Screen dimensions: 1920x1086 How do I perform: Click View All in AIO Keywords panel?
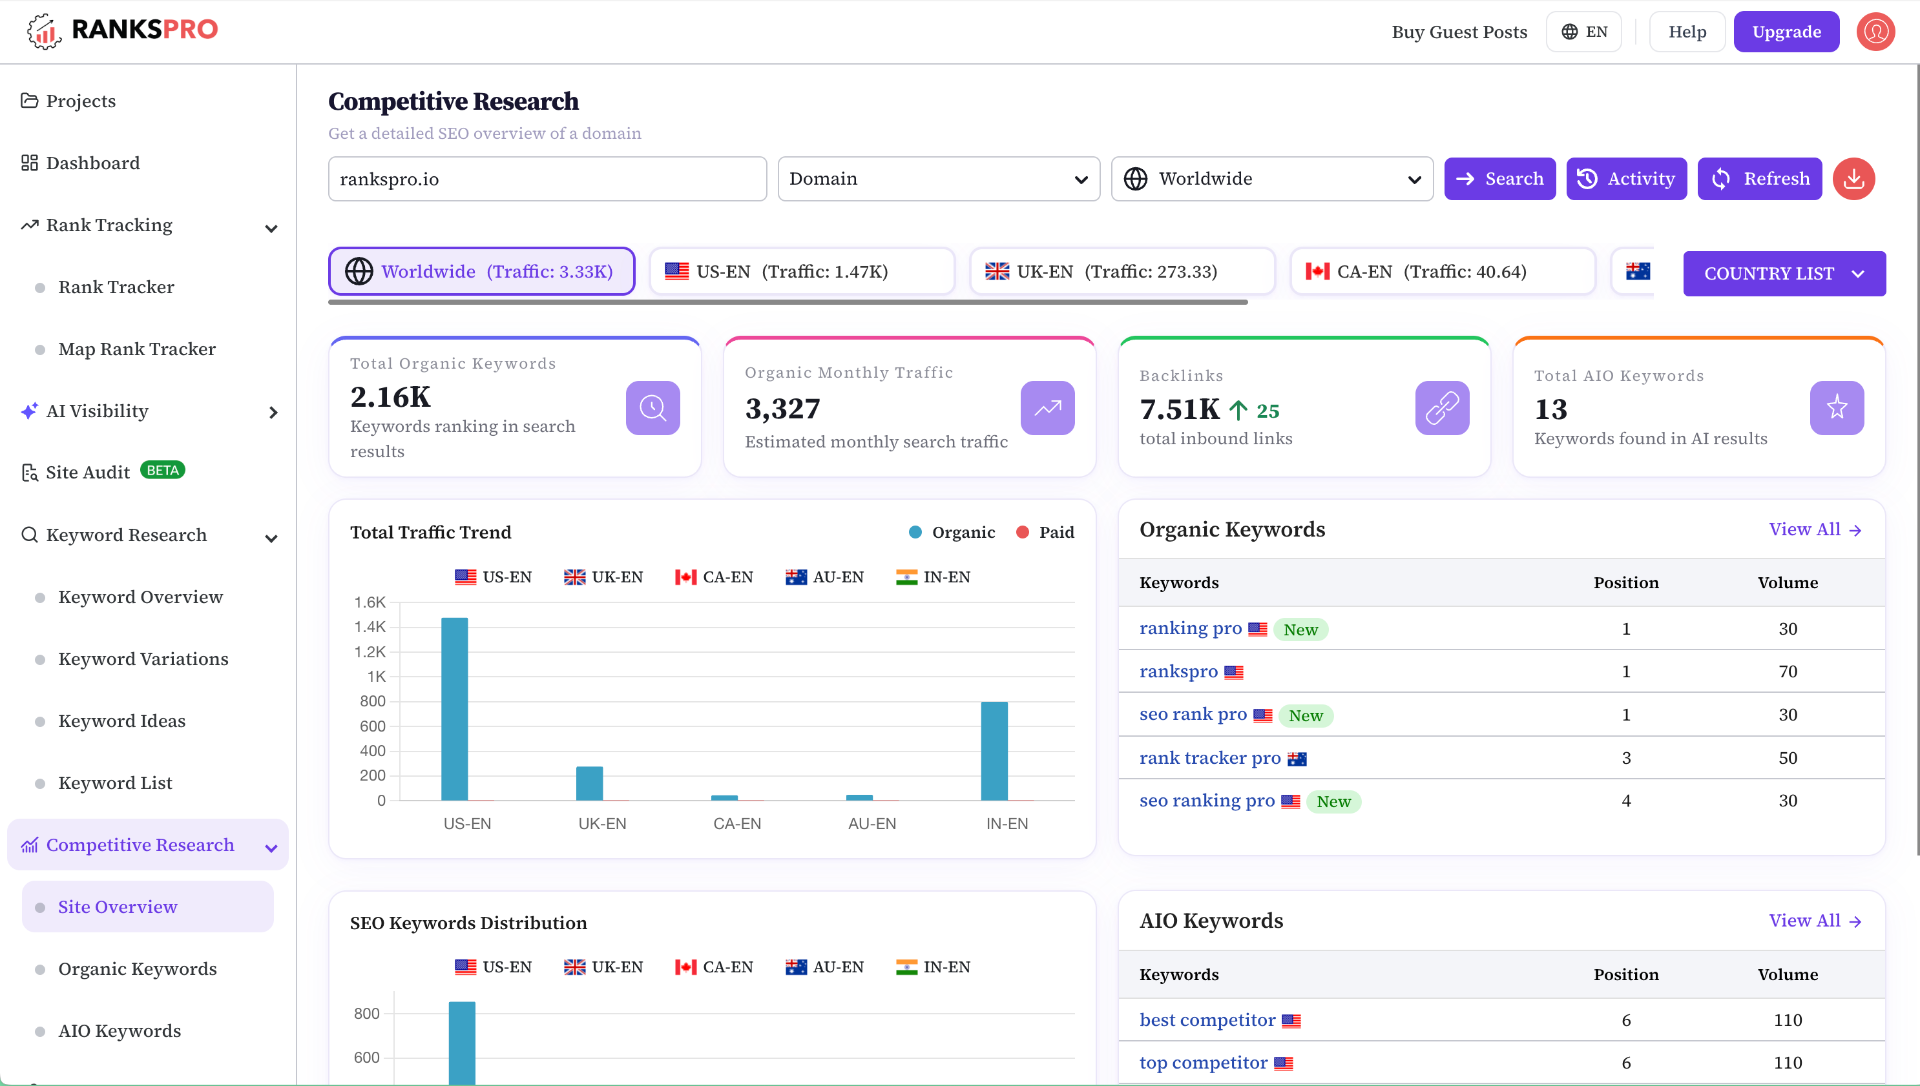[1814, 920]
